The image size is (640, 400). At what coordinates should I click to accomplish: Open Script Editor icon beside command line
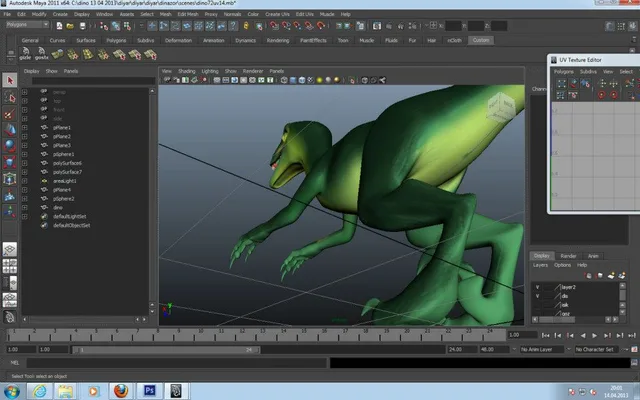634,362
